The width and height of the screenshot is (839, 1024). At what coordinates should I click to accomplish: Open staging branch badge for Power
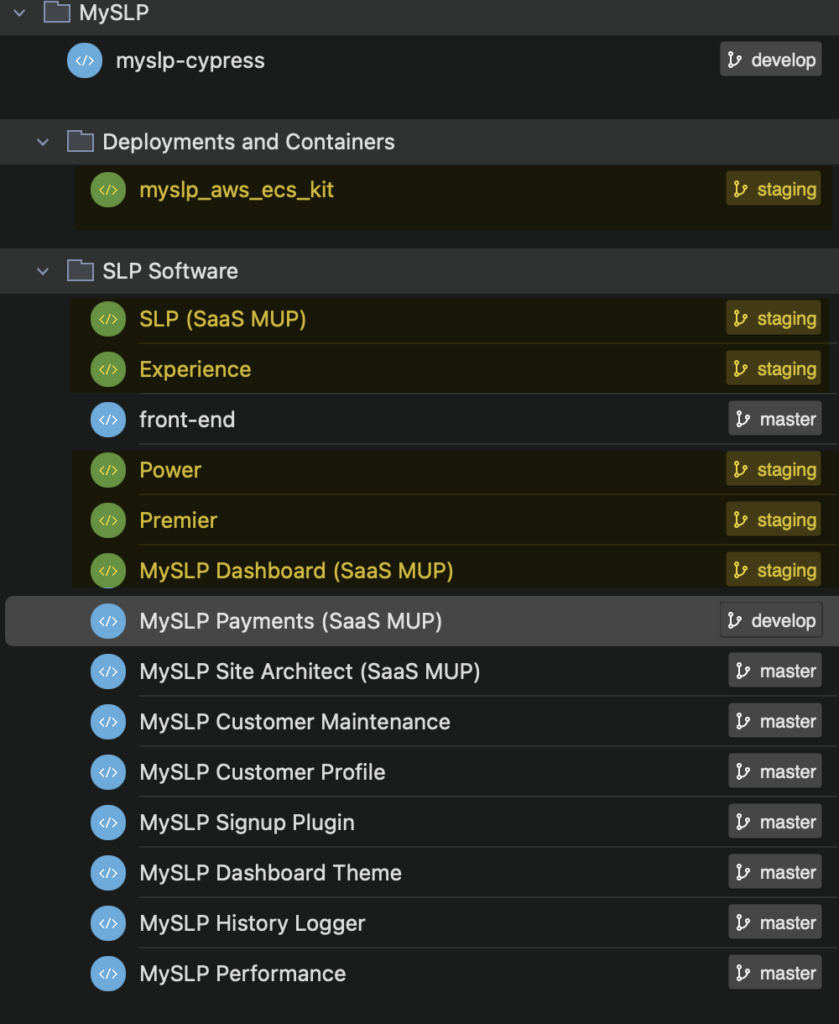[774, 469]
